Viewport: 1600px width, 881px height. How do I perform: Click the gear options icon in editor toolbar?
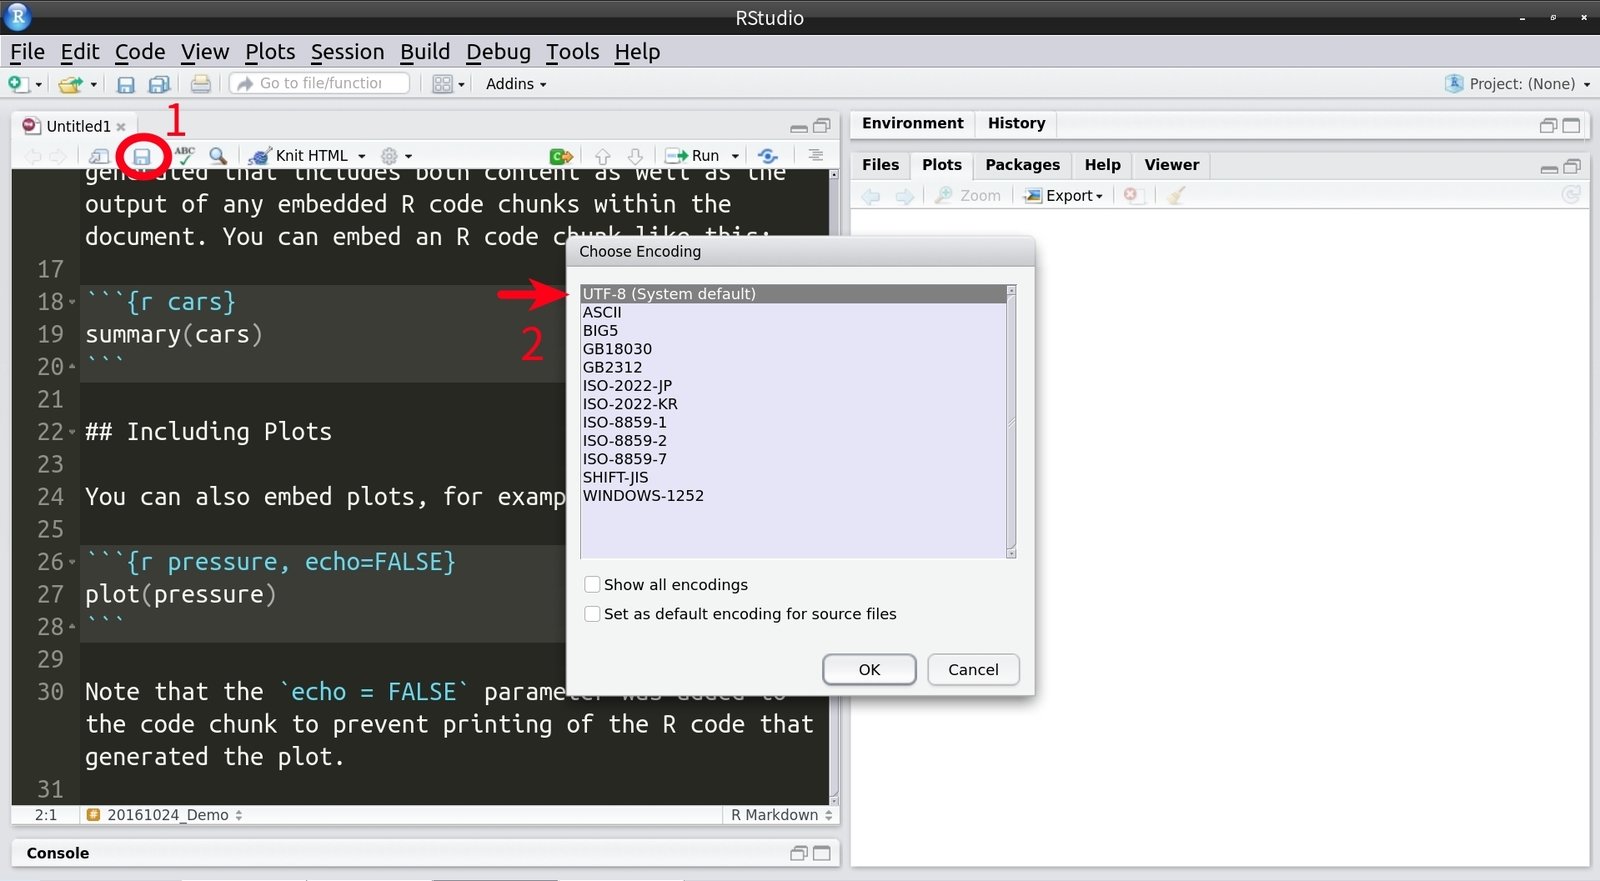coord(390,156)
